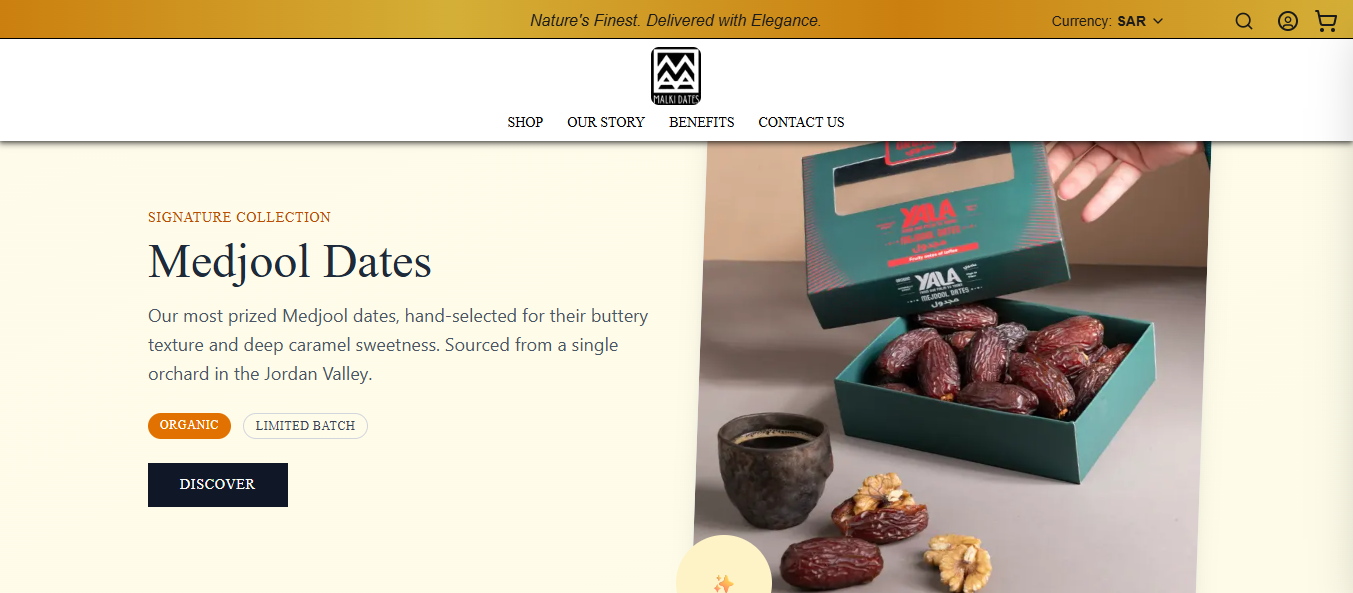Open the user account icon
This screenshot has height=593, width=1353.
(1287, 21)
